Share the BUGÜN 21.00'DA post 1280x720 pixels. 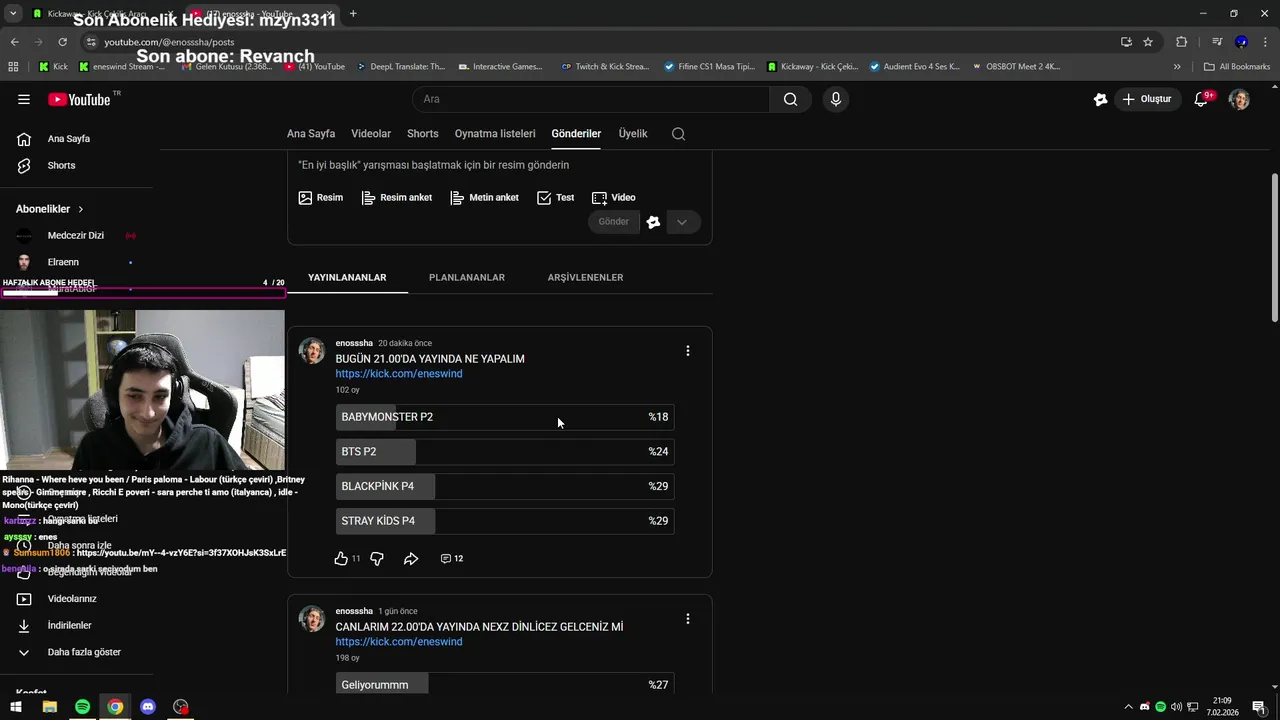click(411, 559)
